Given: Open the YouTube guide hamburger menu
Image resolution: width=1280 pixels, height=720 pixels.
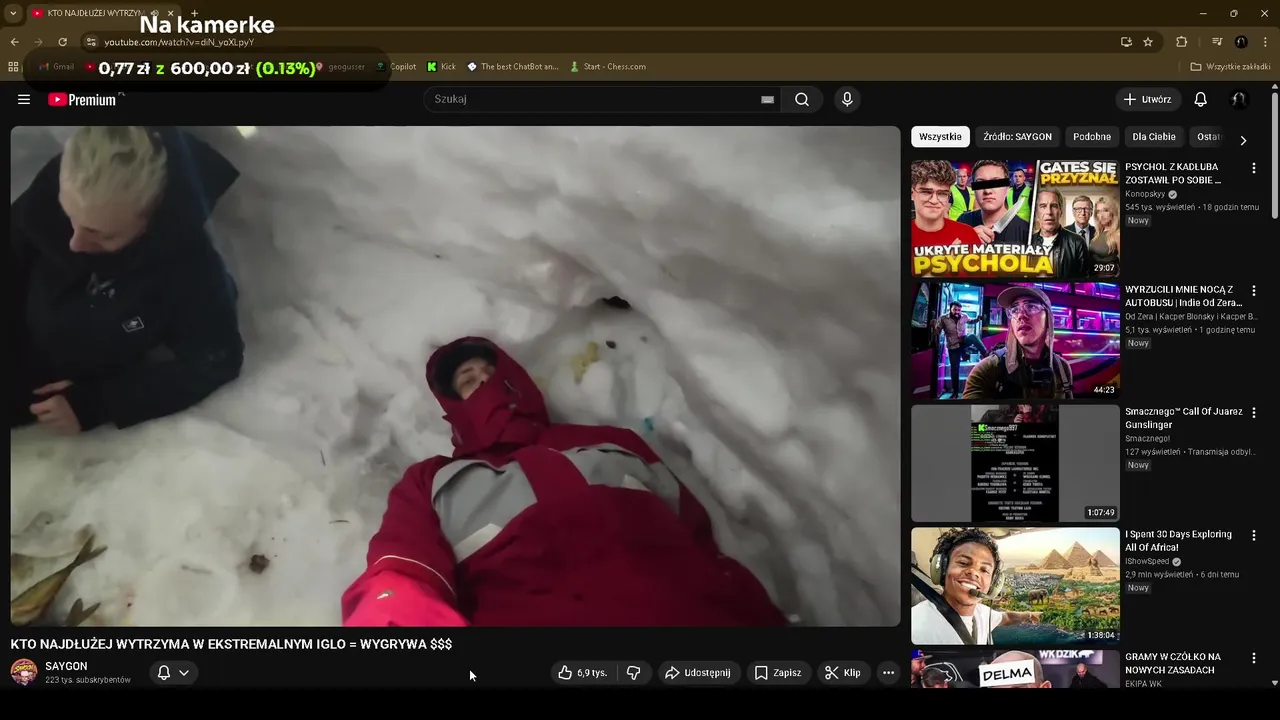Looking at the screenshot, I should pos(24,99).
